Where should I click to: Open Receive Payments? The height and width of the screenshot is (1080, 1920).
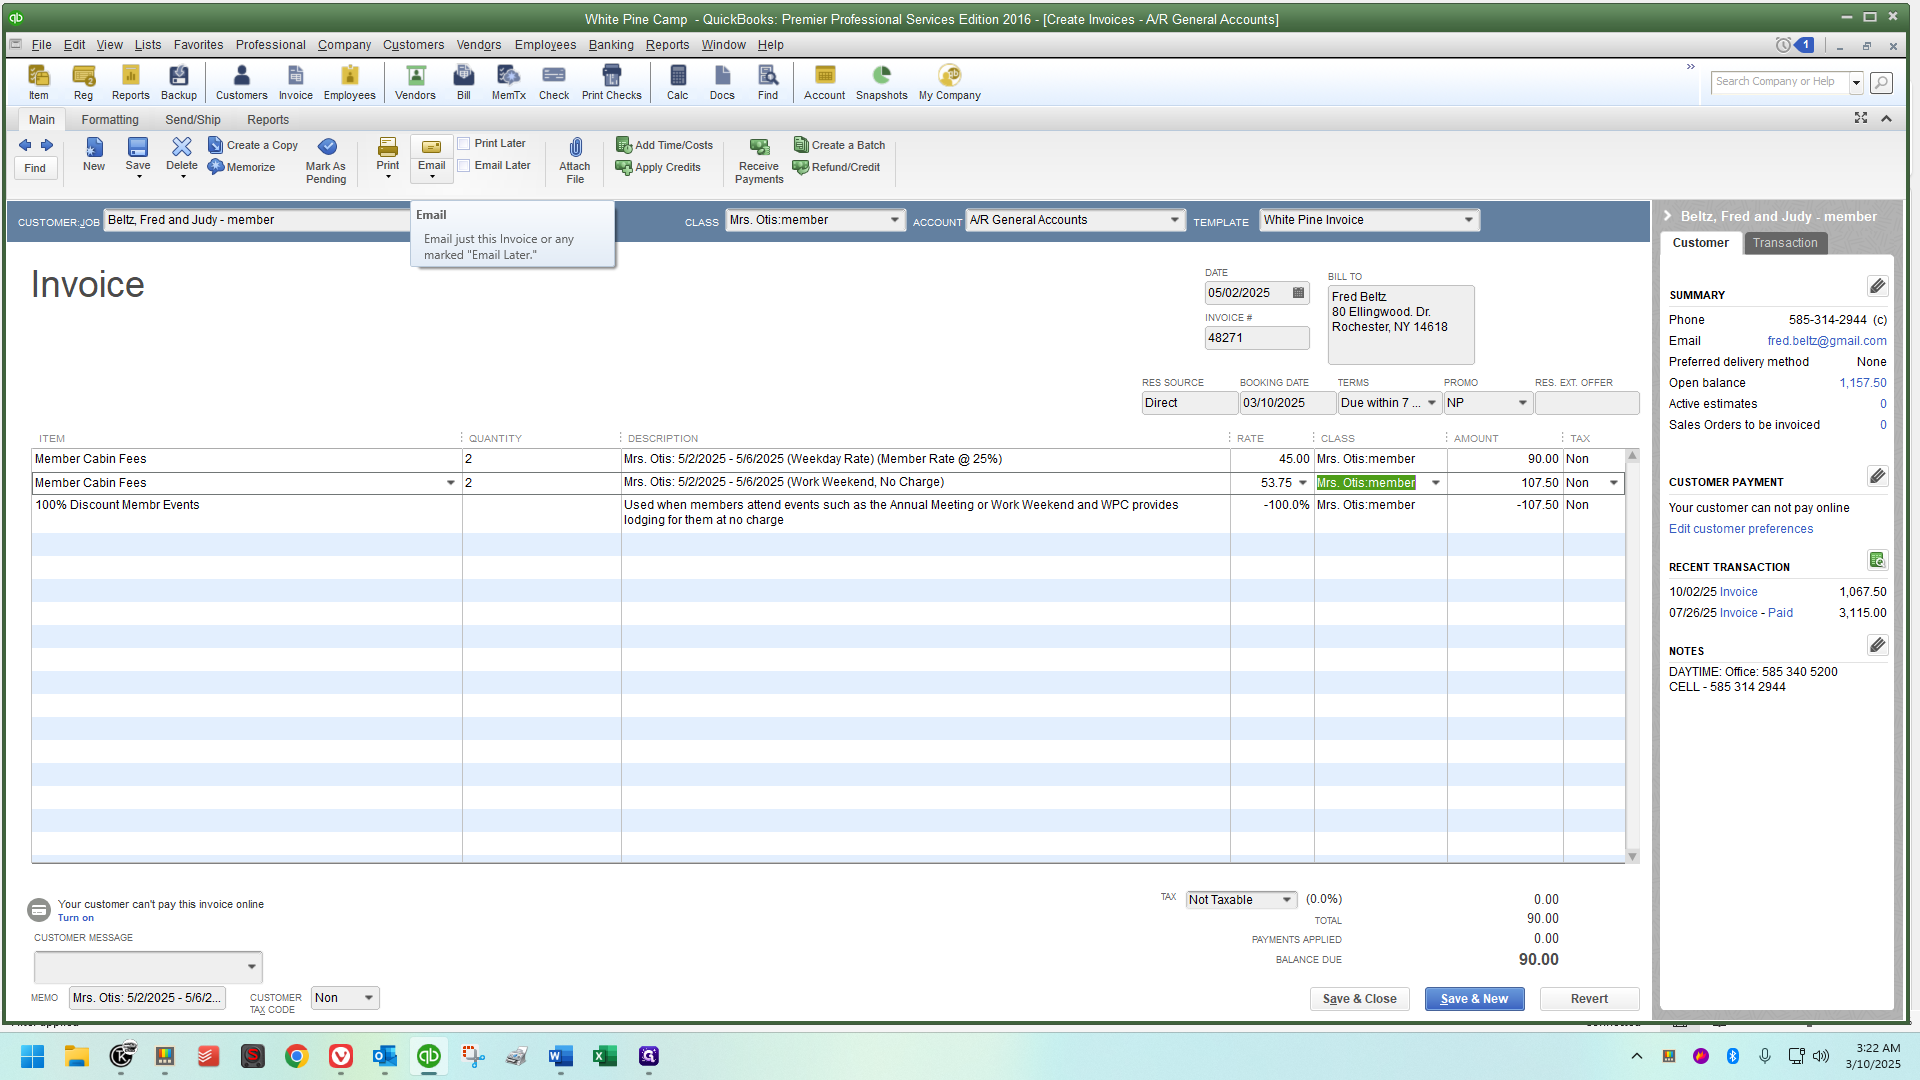tap(759, 148)
